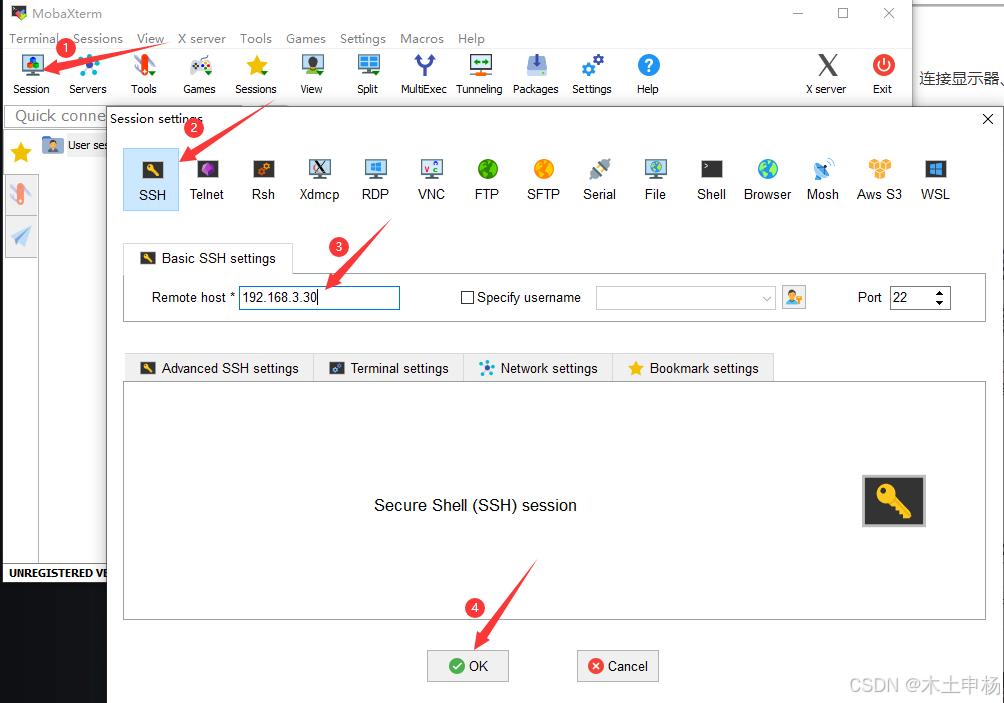The height and width of the screenshot is (703, 1004).
Task: Open the Help menu
Action: [x=471, y=38]
